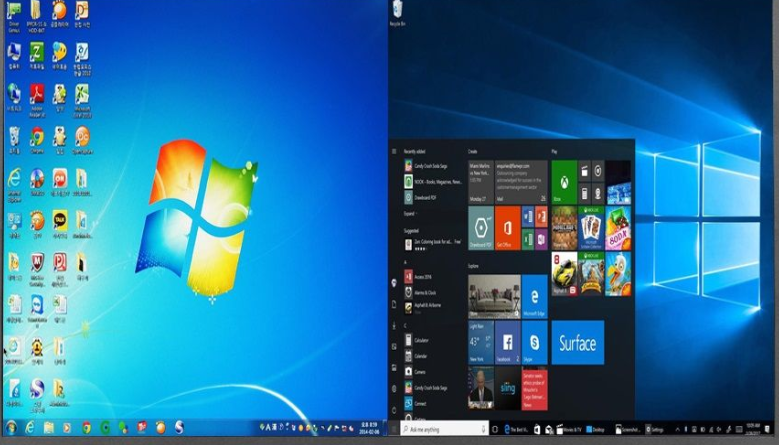Click the microphone in the search box

(x=483, y=429)
